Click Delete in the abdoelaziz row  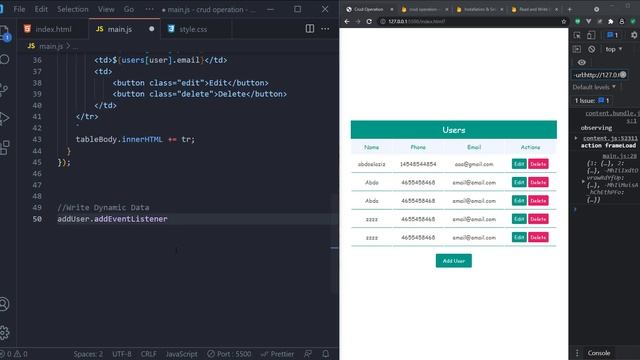538,164
